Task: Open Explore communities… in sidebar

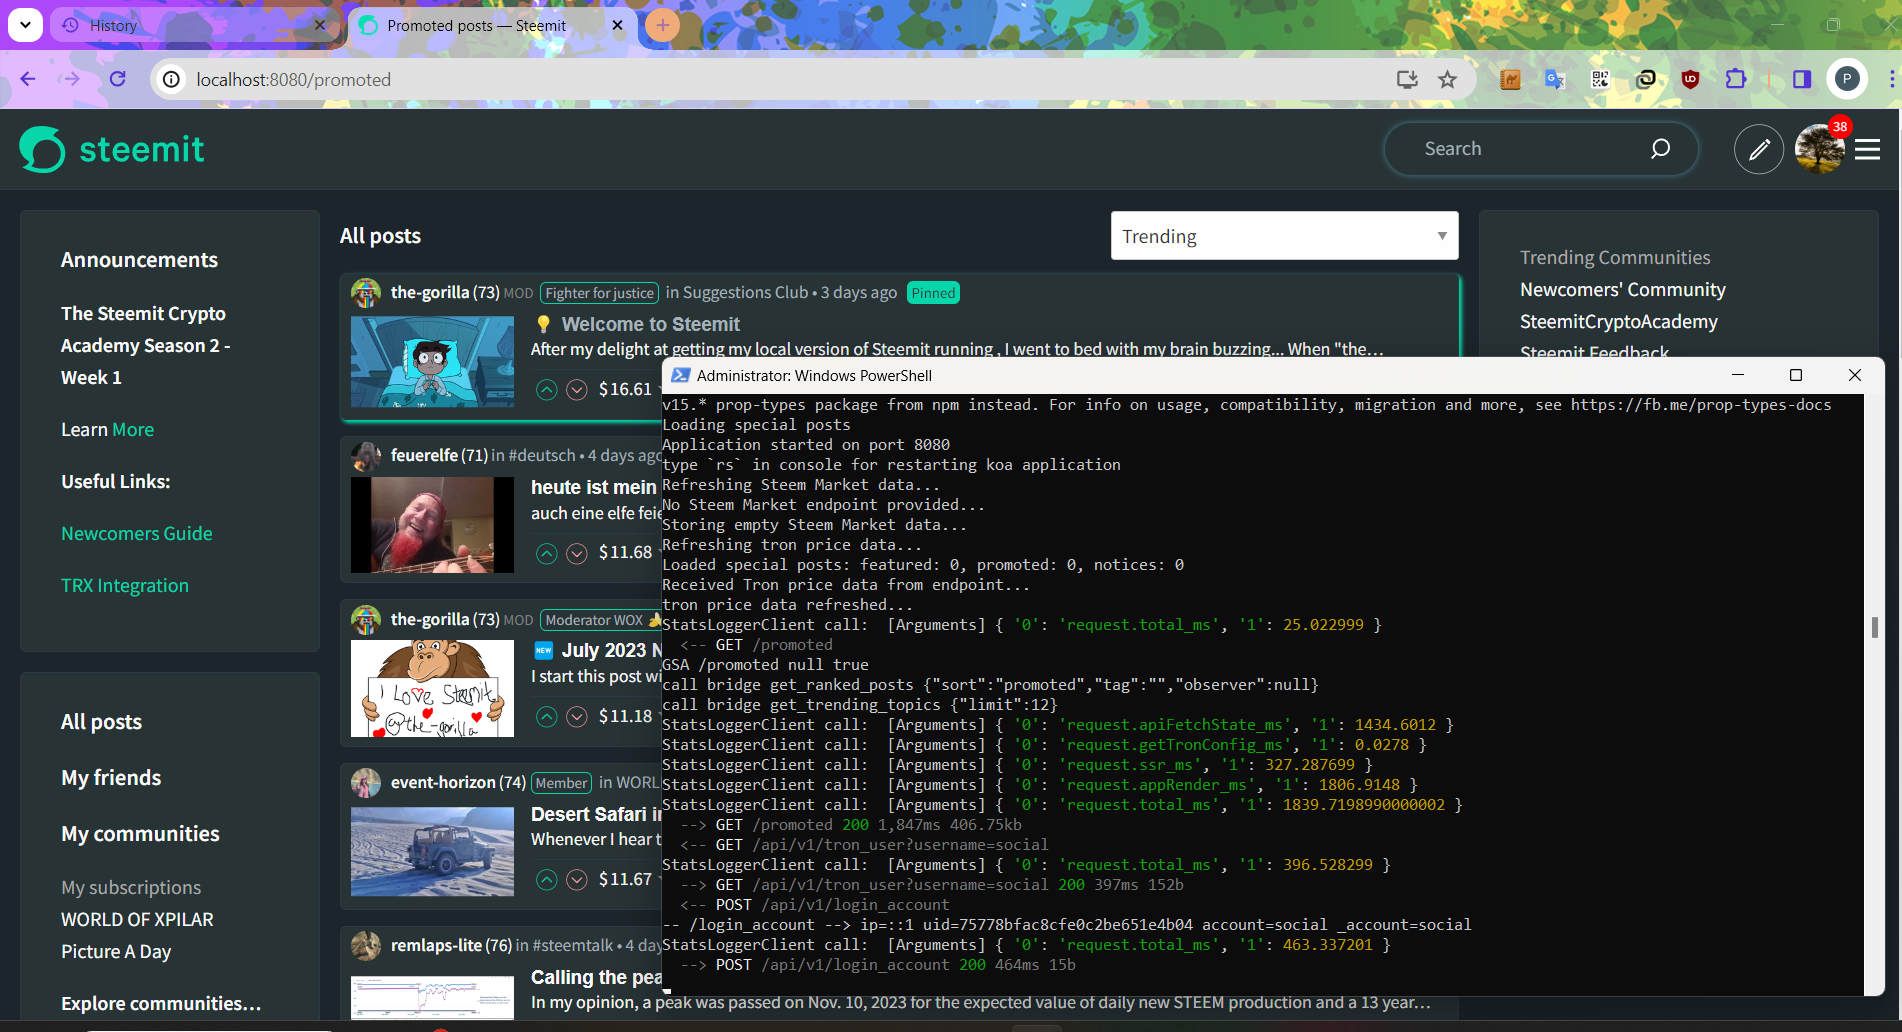Action: tap(161, 1003)
